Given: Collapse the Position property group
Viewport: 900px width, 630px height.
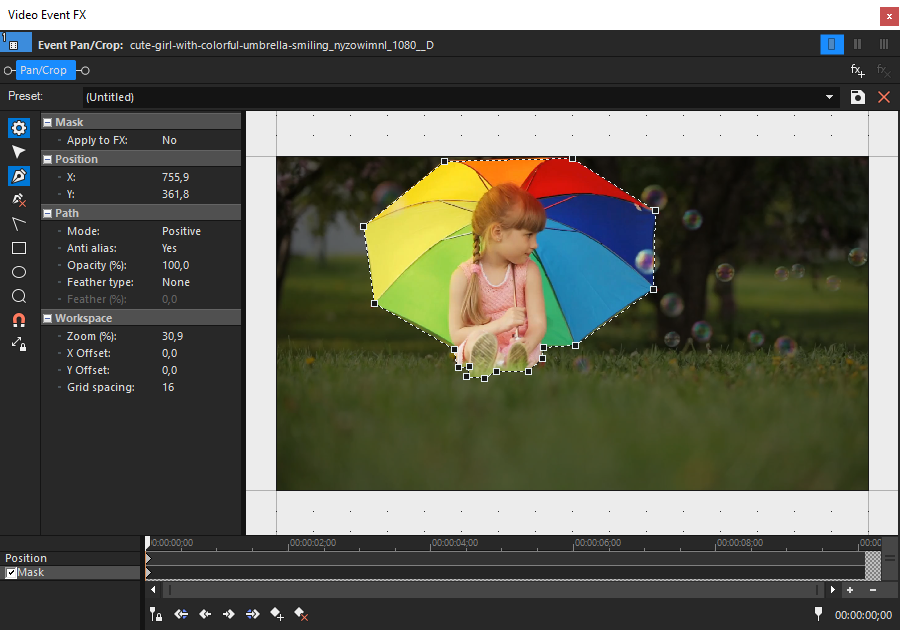Looking at the screenshot, I should (x=47, y=159).
